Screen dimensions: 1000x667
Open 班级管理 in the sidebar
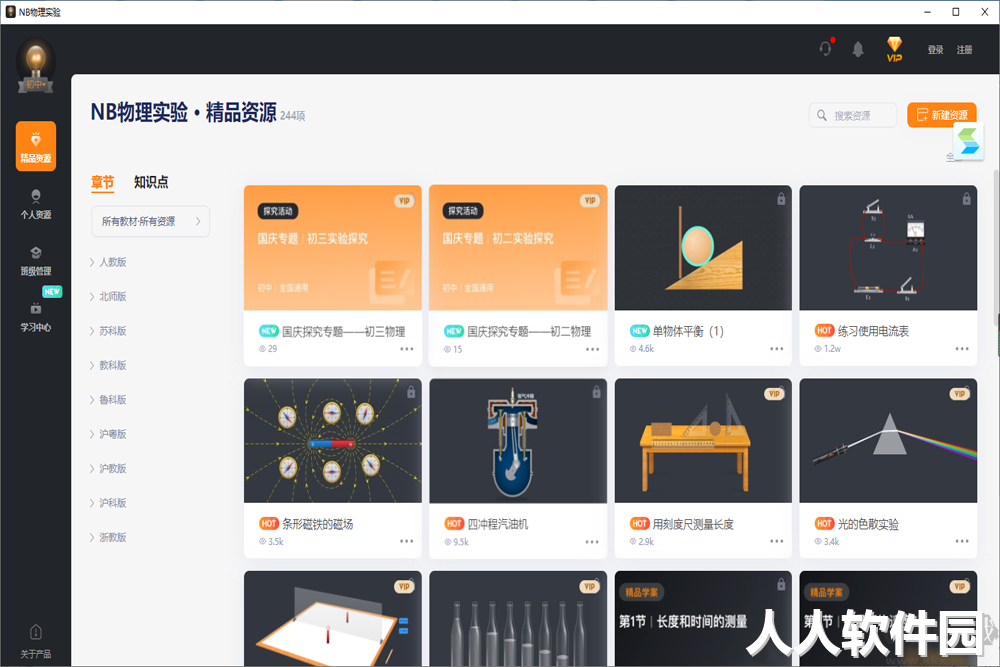click(36, 261)
